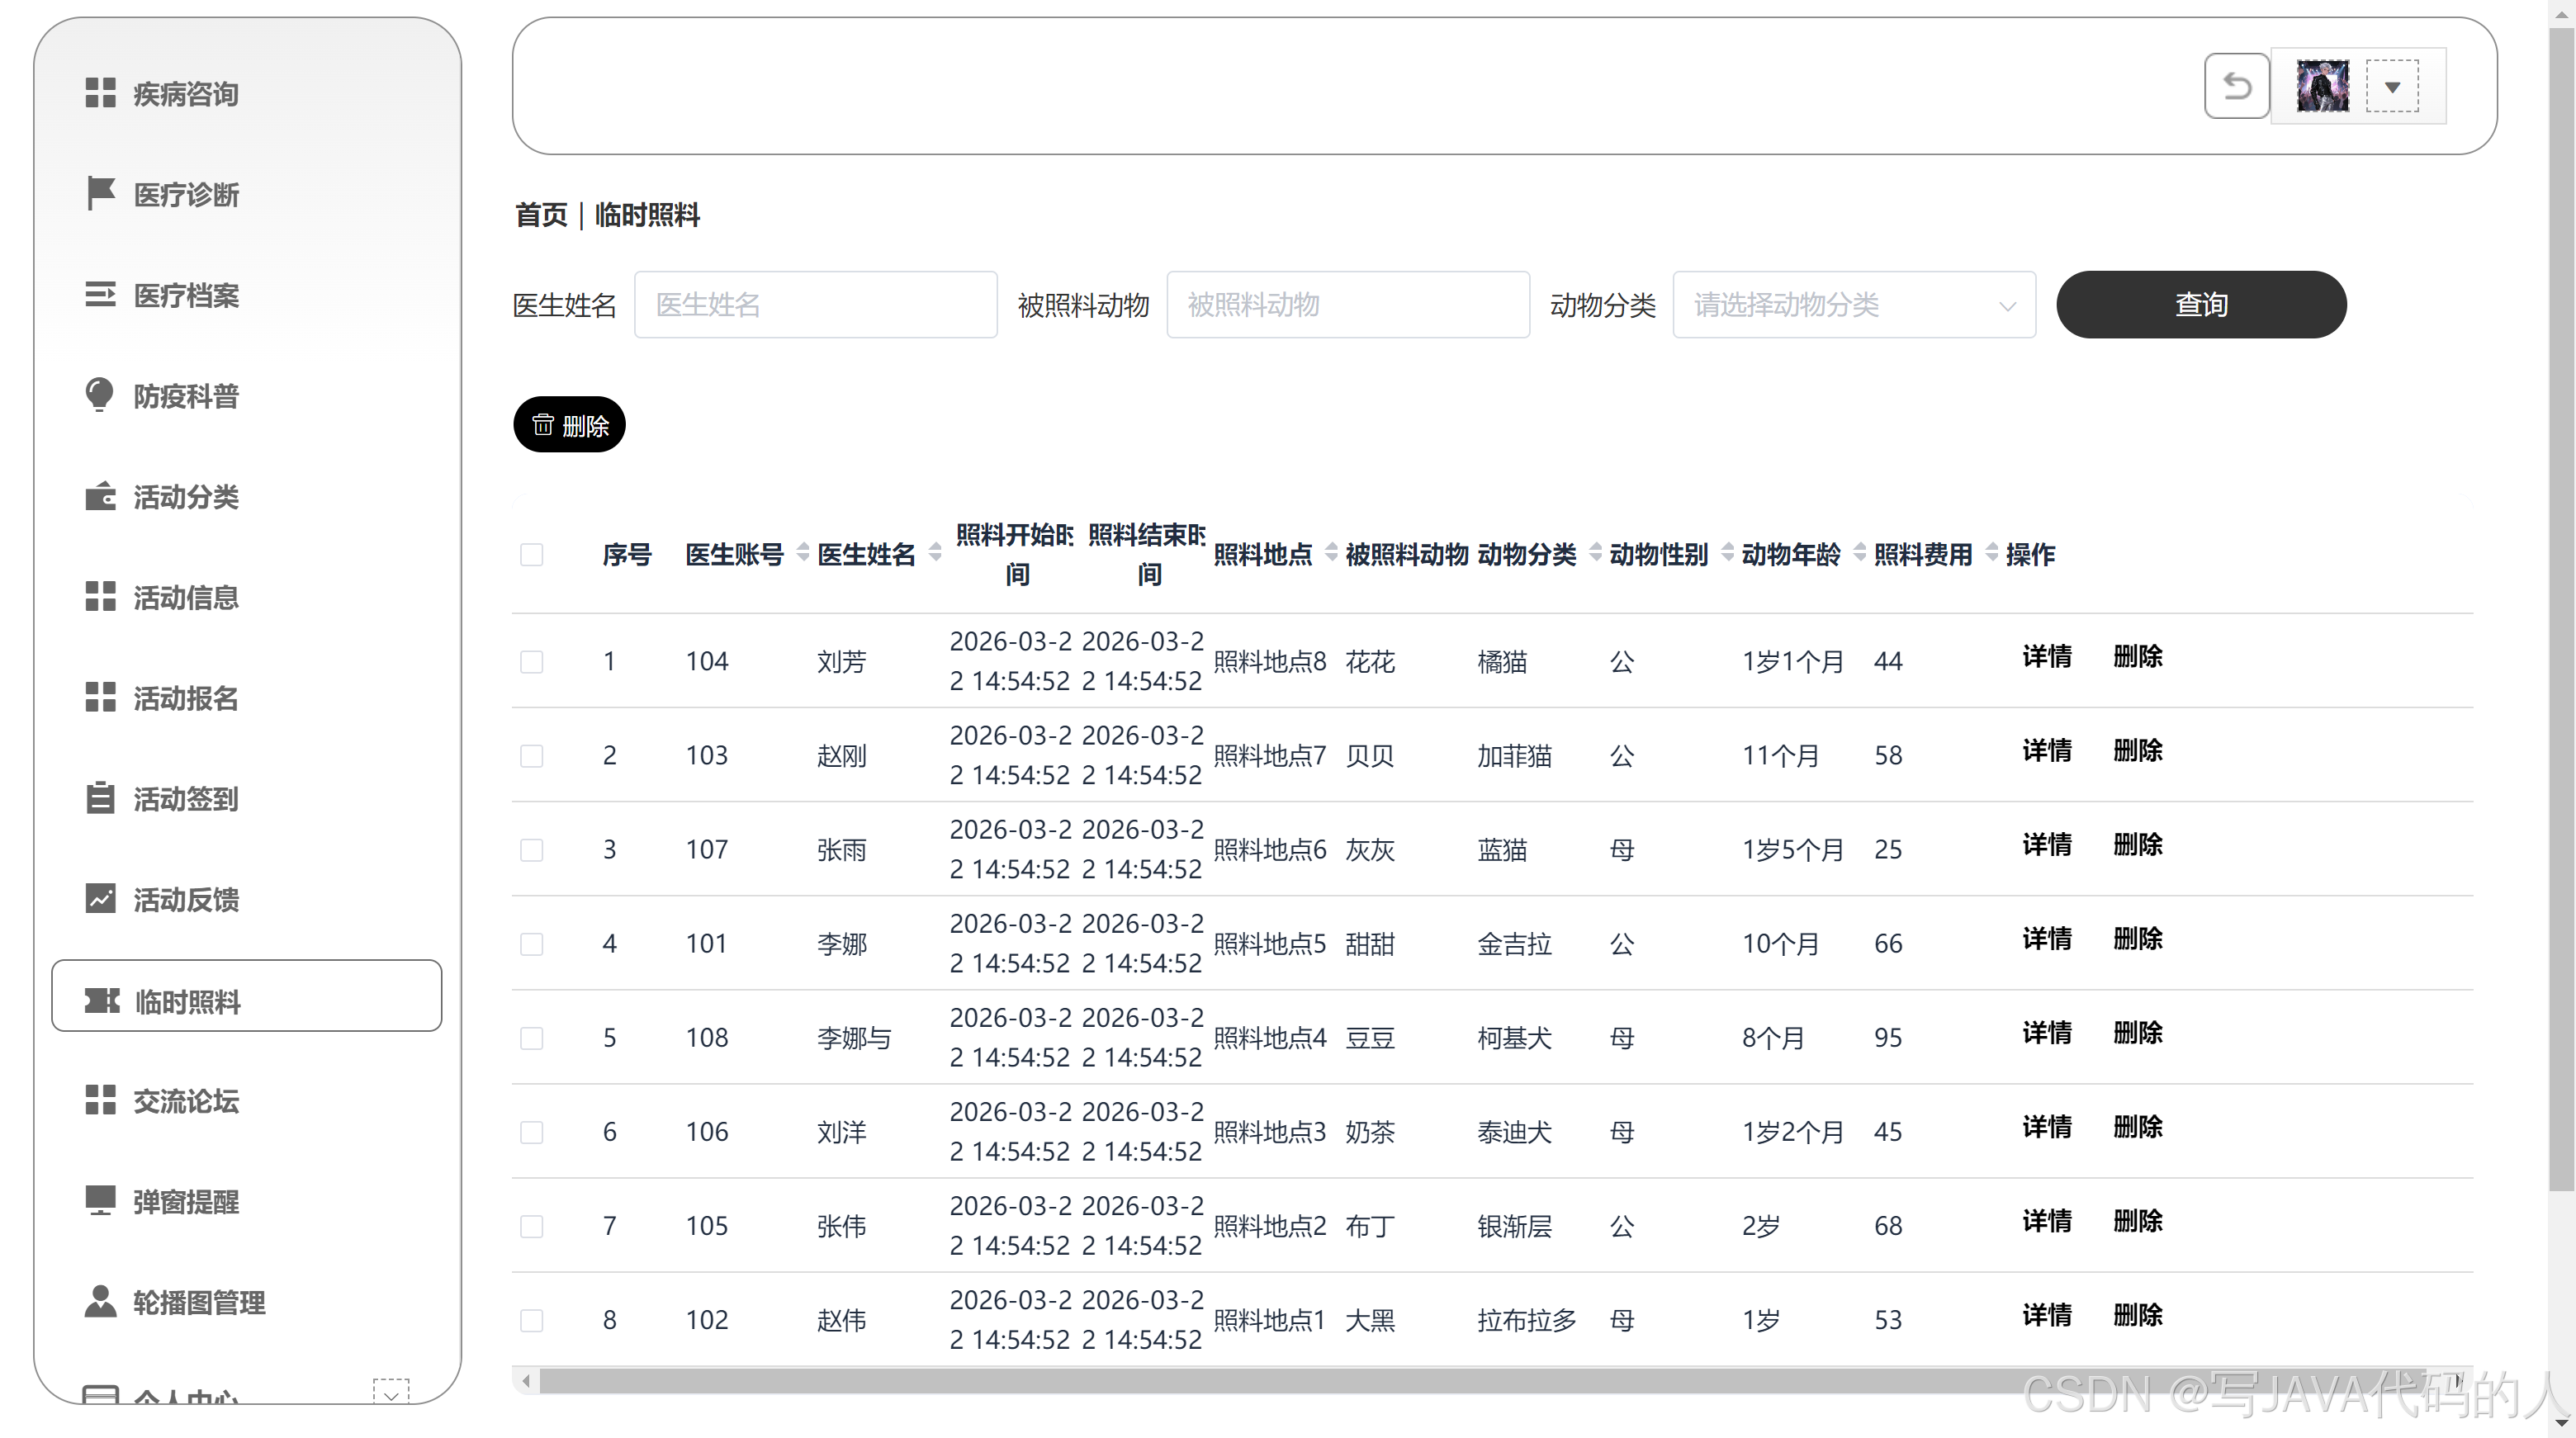This screenshot has height=1438, width=2576.
Task: Click the 首页 breadcrumb link
Action: point(541,215)
